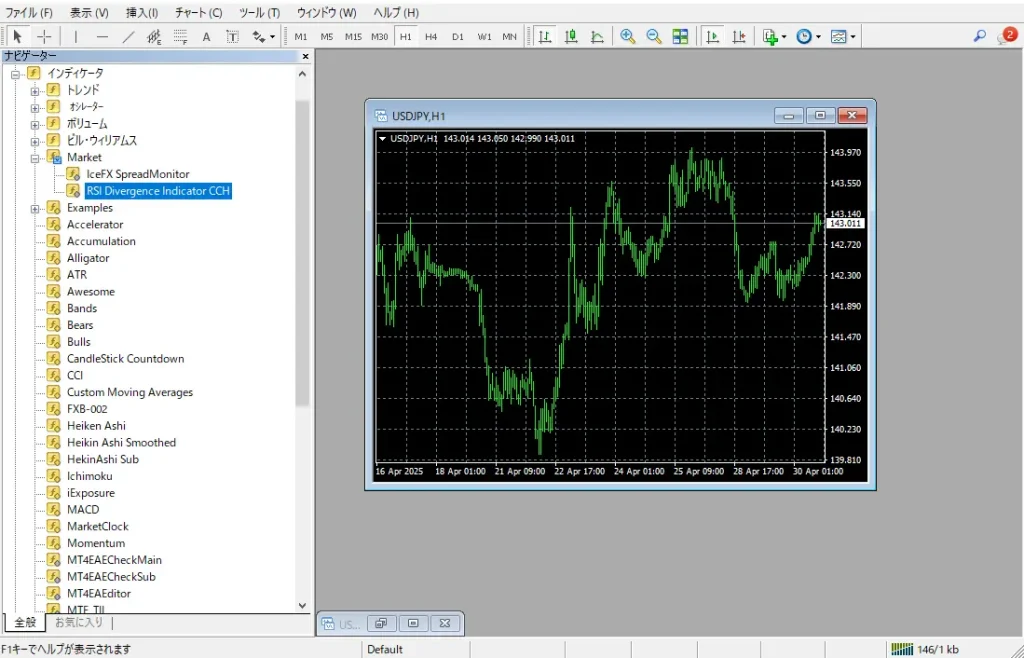Viewport: 1024px width, 658px height.
Task: Collapse the Market folder
Action: [x=35, y=158]
